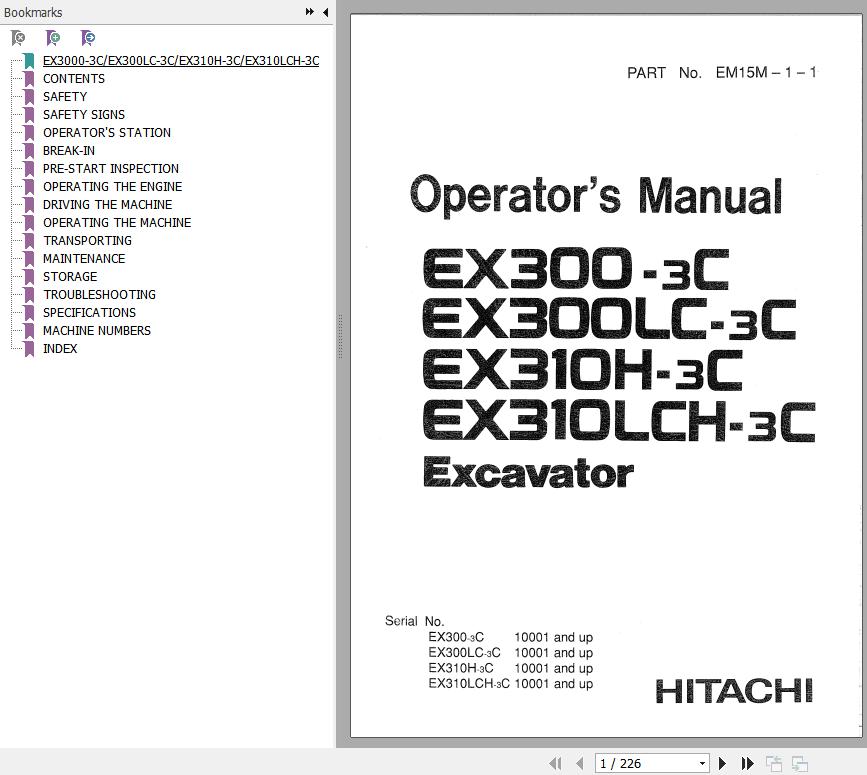The height and width of the screenshot is (775, 867).
Task: Open the BREAK-IN bookmark
Action: click(69, 150)
